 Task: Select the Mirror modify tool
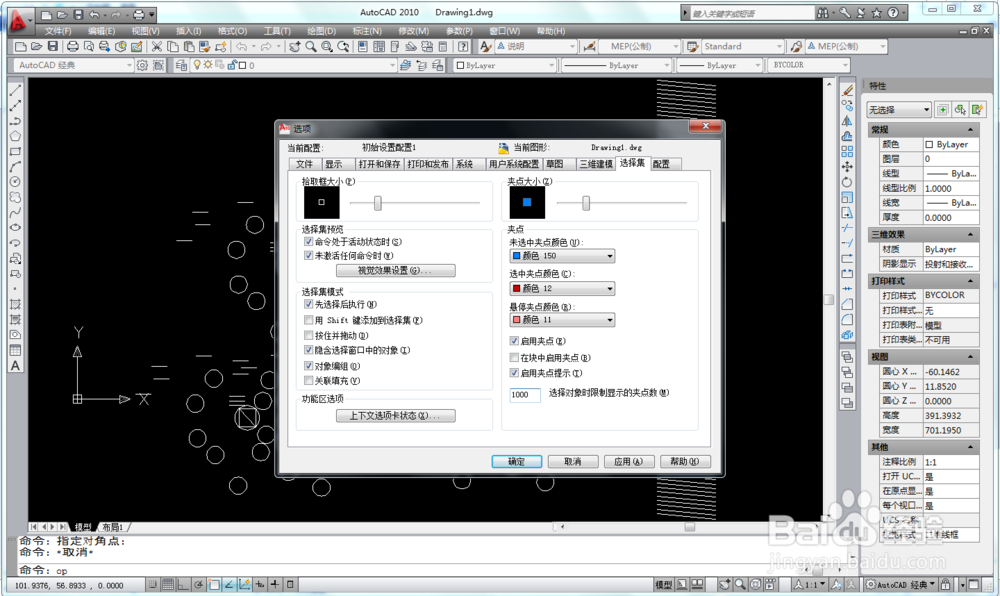[847, 121]
